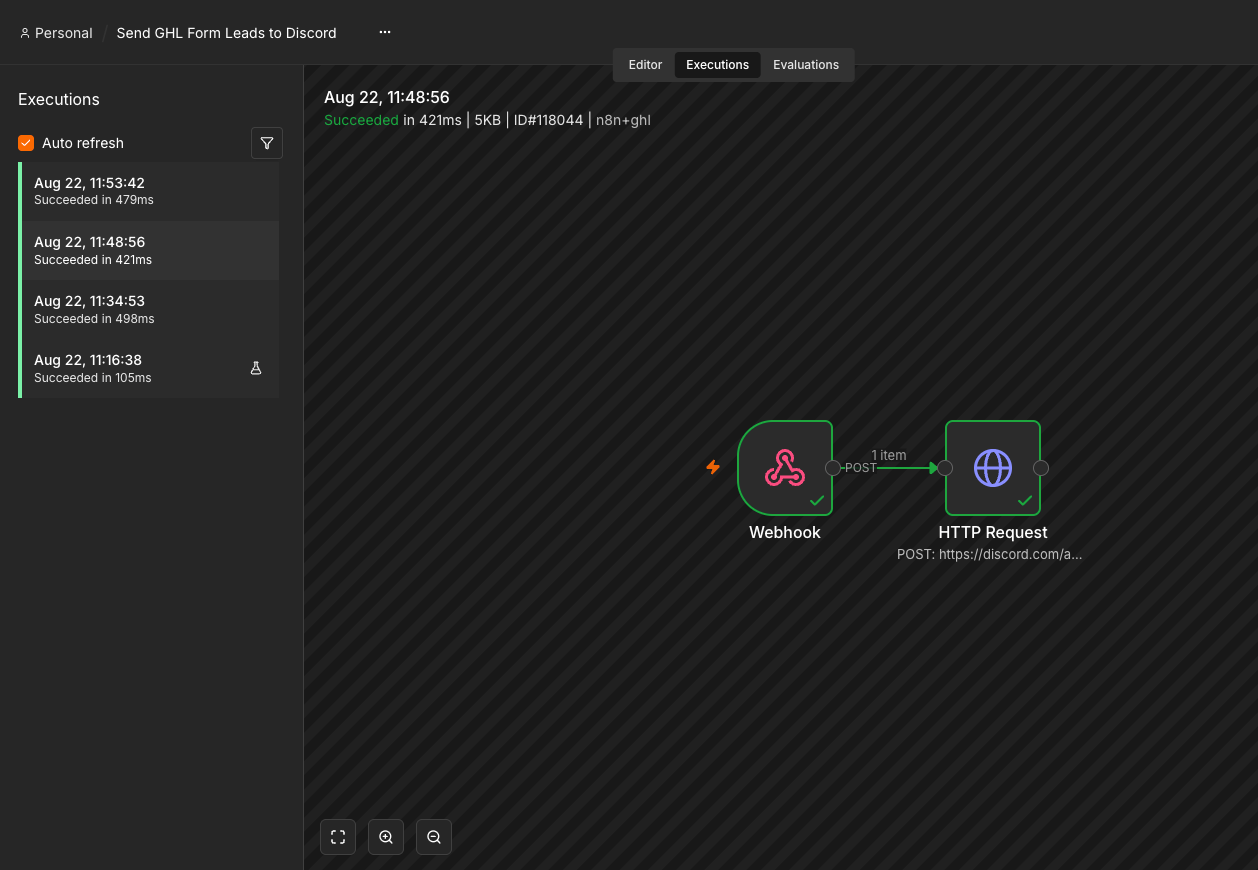Viewport: 1258px width, 870px height.
Task: Open the Aug 22, 11:34:53 execution
Action: tap(150, 309)
